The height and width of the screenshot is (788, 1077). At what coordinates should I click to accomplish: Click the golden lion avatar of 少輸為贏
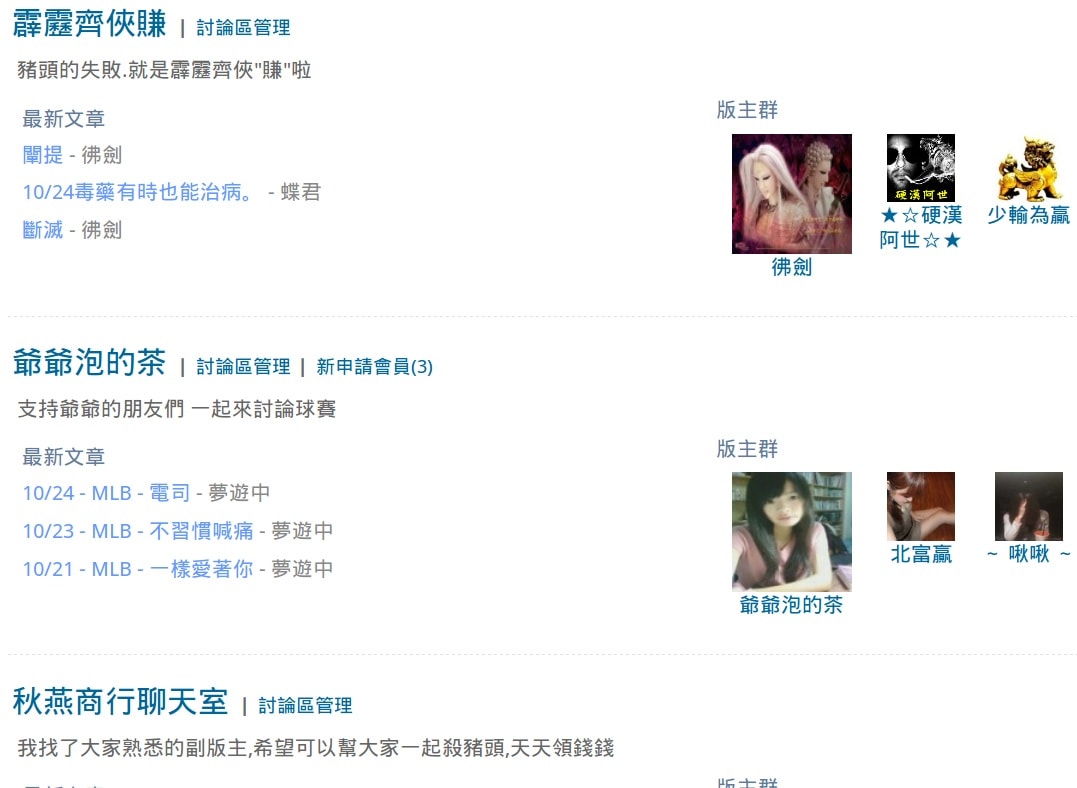point(1028,168)
